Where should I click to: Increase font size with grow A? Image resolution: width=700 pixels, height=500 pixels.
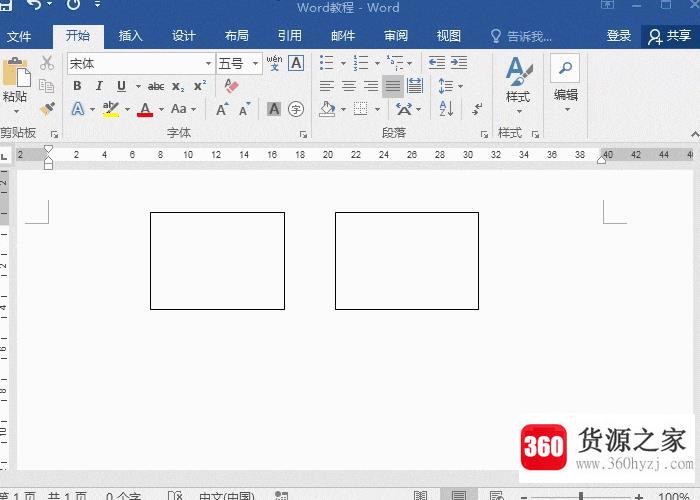(x=222, y=109)
